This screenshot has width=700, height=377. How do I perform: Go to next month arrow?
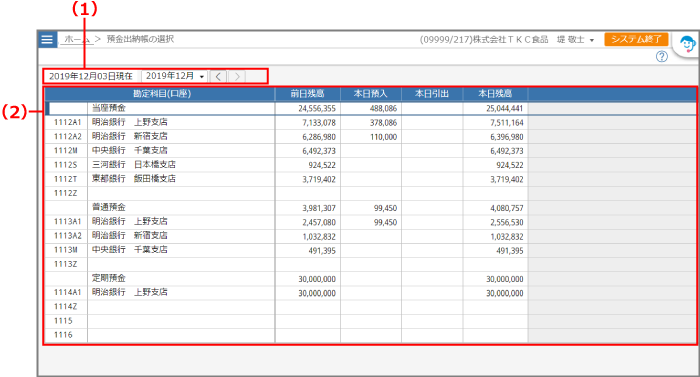pyautogui.click(x=237, y=76)
